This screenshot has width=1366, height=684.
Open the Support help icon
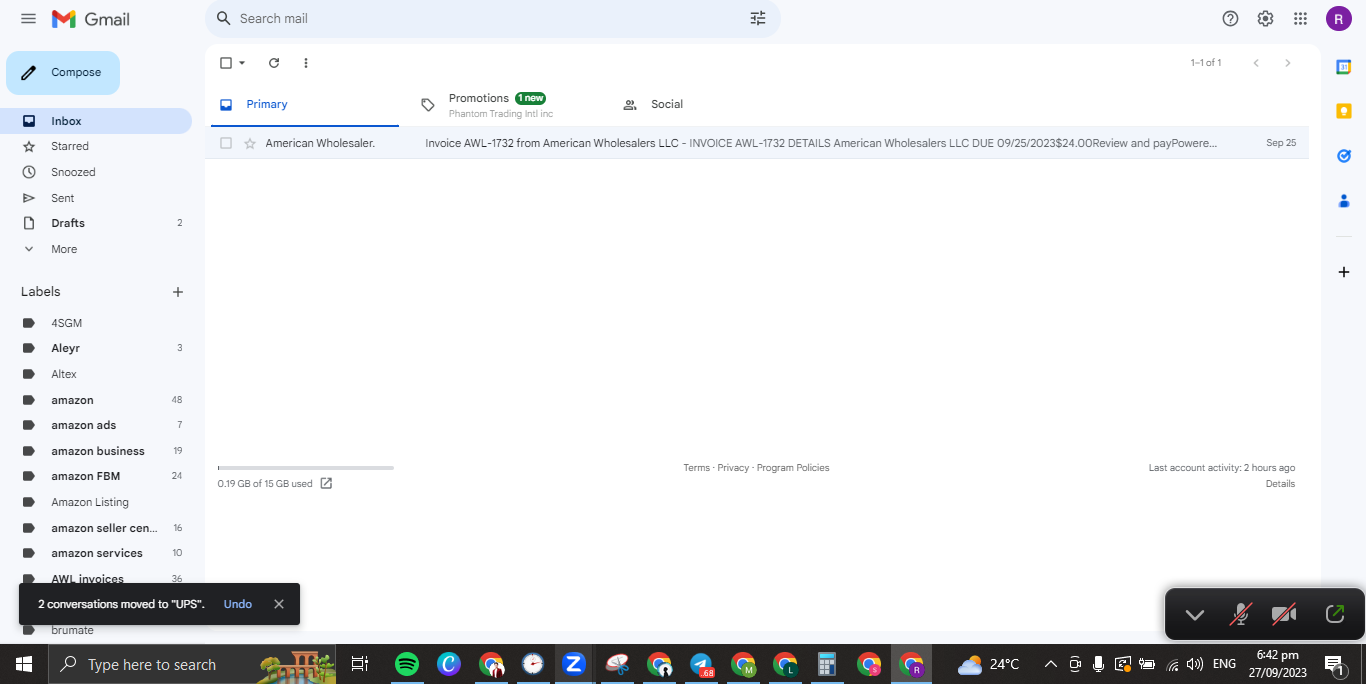[1231, 18]
